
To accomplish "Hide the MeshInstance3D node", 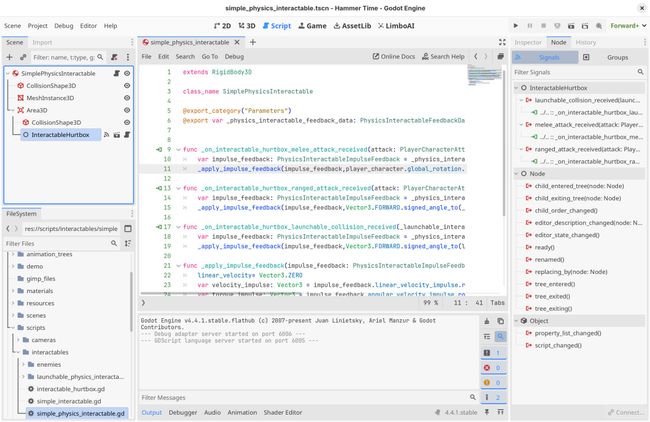I will (127, 98).
